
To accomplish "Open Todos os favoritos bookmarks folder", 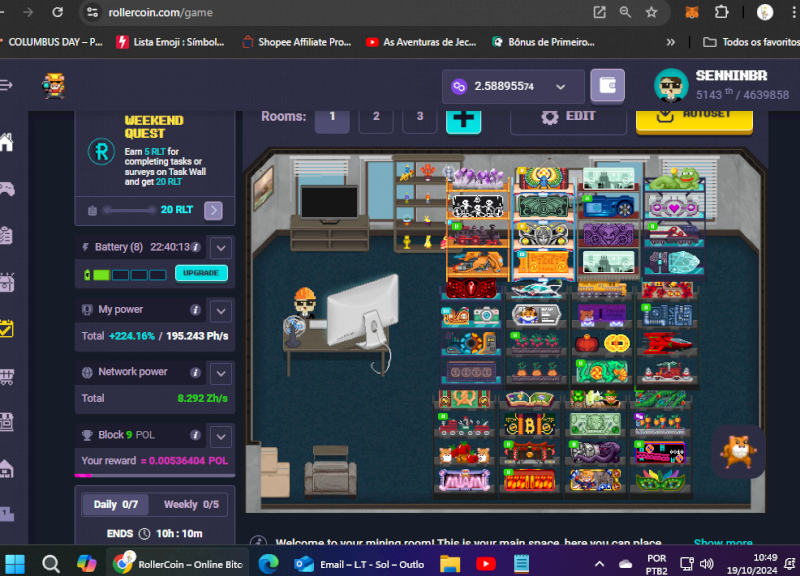I will [x=751, y=42].
